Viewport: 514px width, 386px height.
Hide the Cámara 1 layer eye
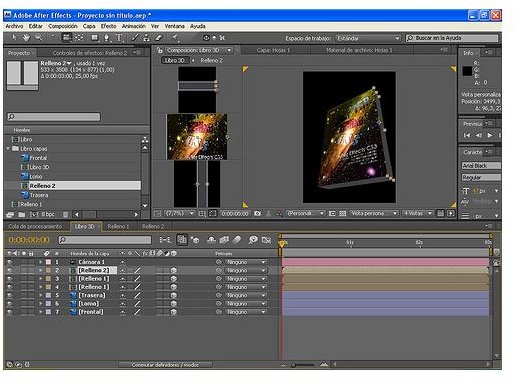(x=9, y=262)
